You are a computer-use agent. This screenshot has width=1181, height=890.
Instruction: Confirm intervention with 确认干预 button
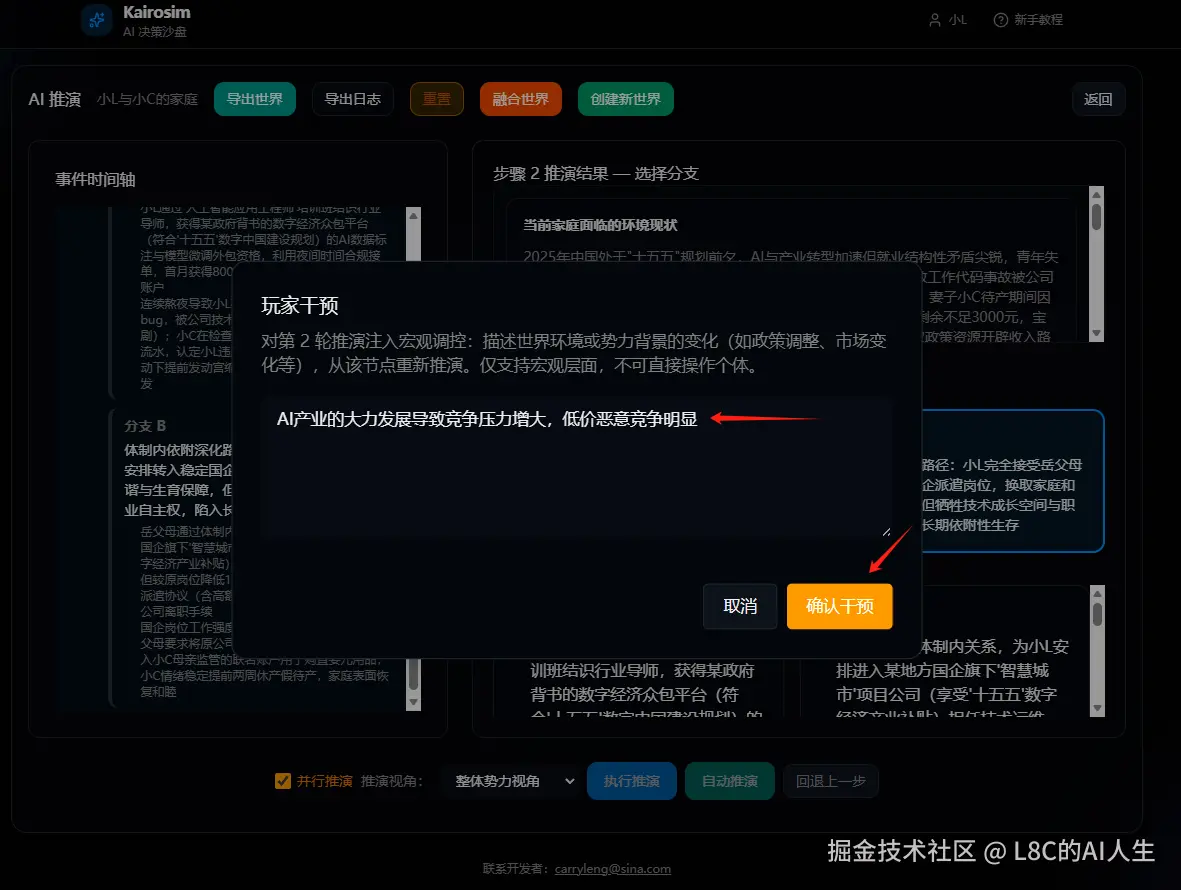(x=839, y=606)
